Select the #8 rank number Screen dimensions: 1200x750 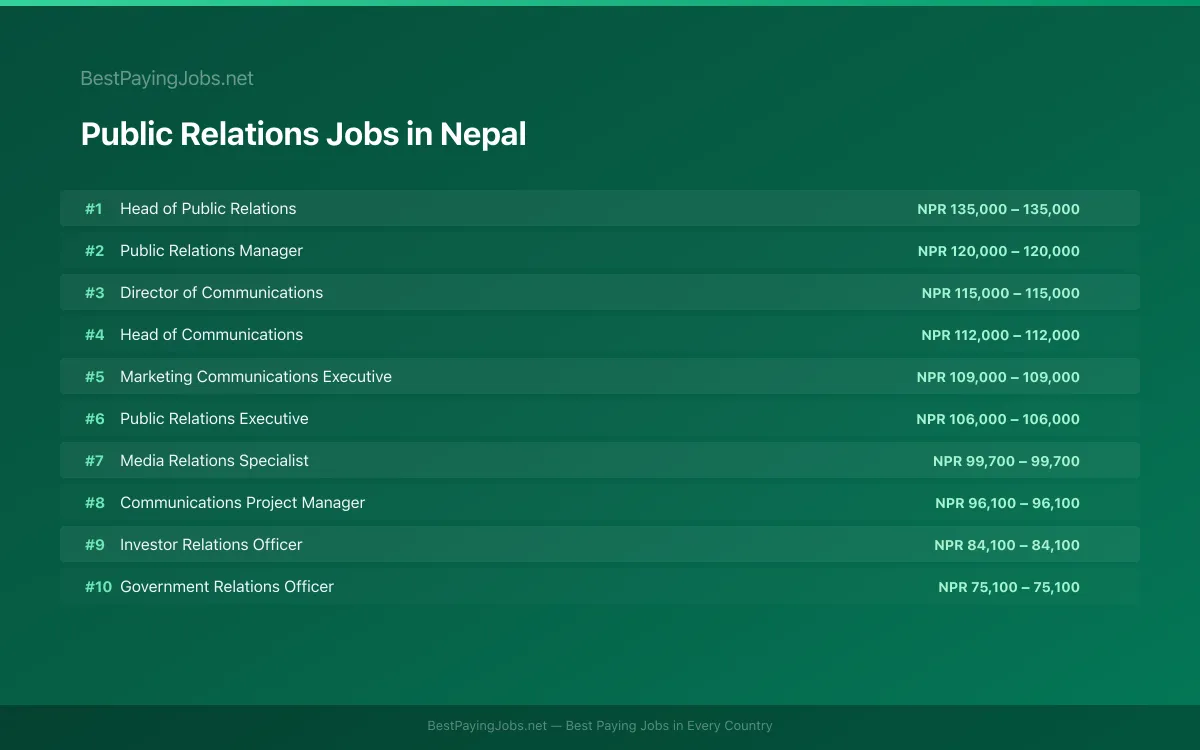click(x=94, y=503)
